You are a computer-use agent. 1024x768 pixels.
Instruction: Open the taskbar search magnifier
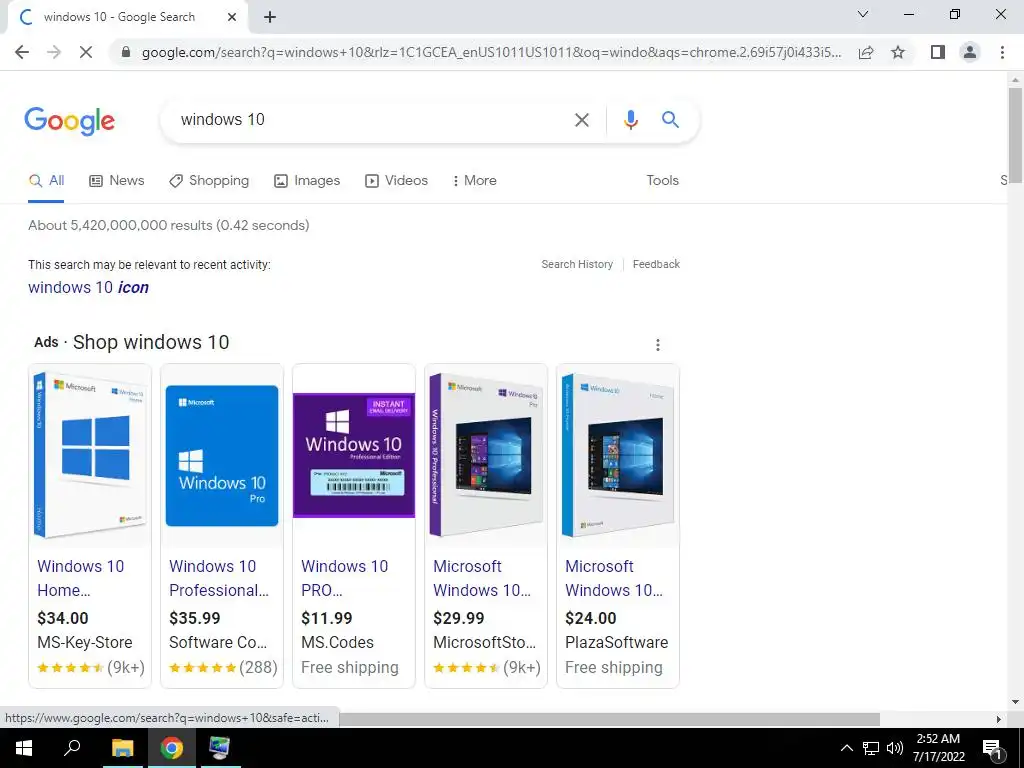(x=72, y=748)
